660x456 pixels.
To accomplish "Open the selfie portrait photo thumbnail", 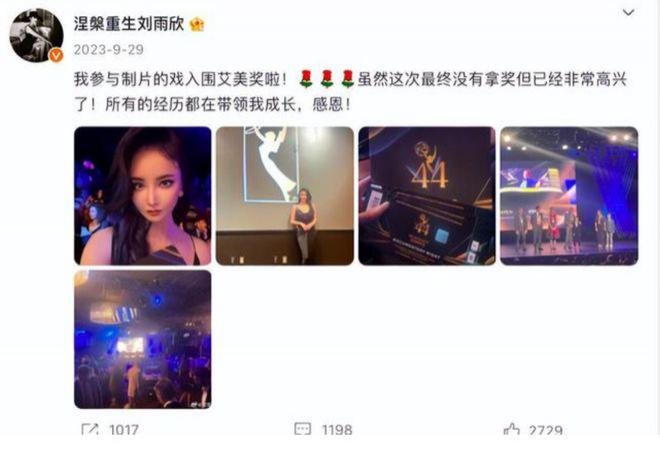I will point(143,196).
